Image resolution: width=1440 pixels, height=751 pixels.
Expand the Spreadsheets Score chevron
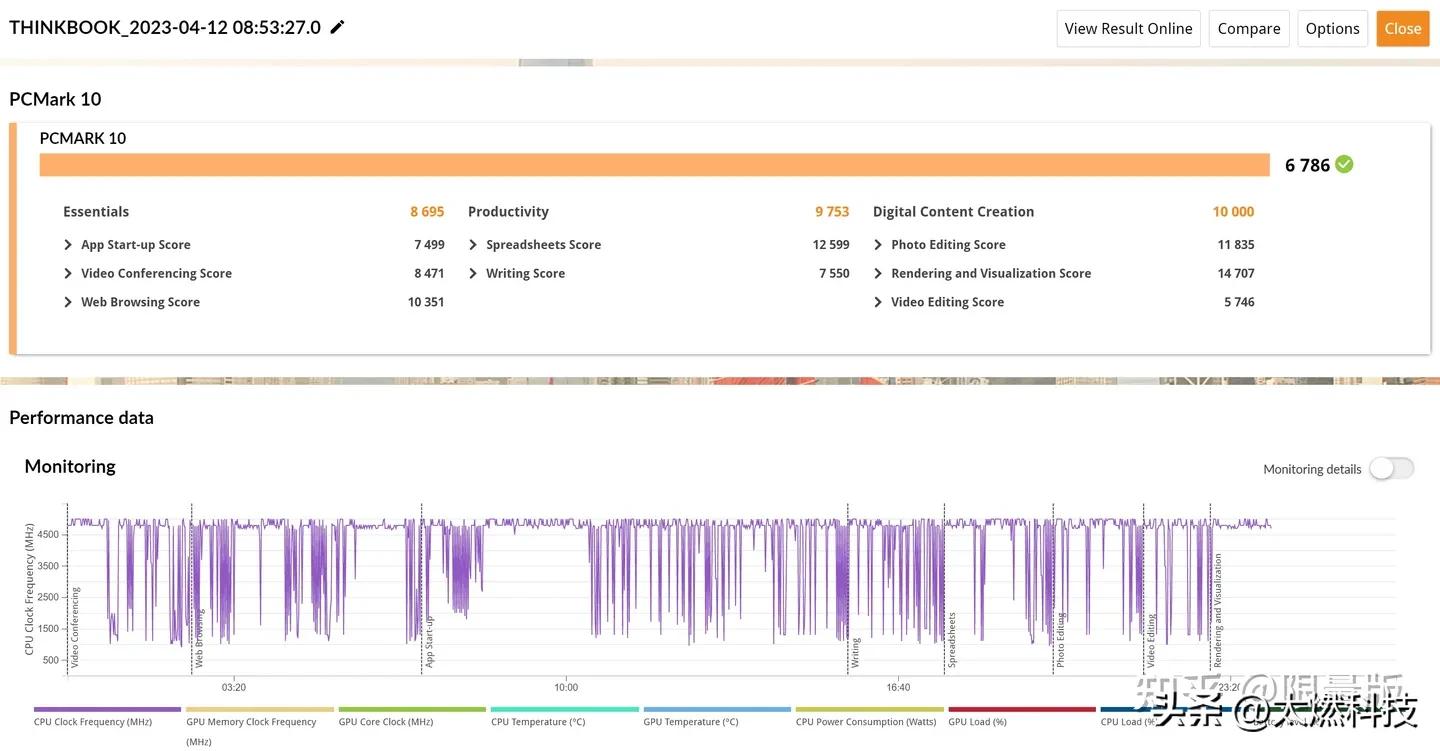[x=473, y=245]
